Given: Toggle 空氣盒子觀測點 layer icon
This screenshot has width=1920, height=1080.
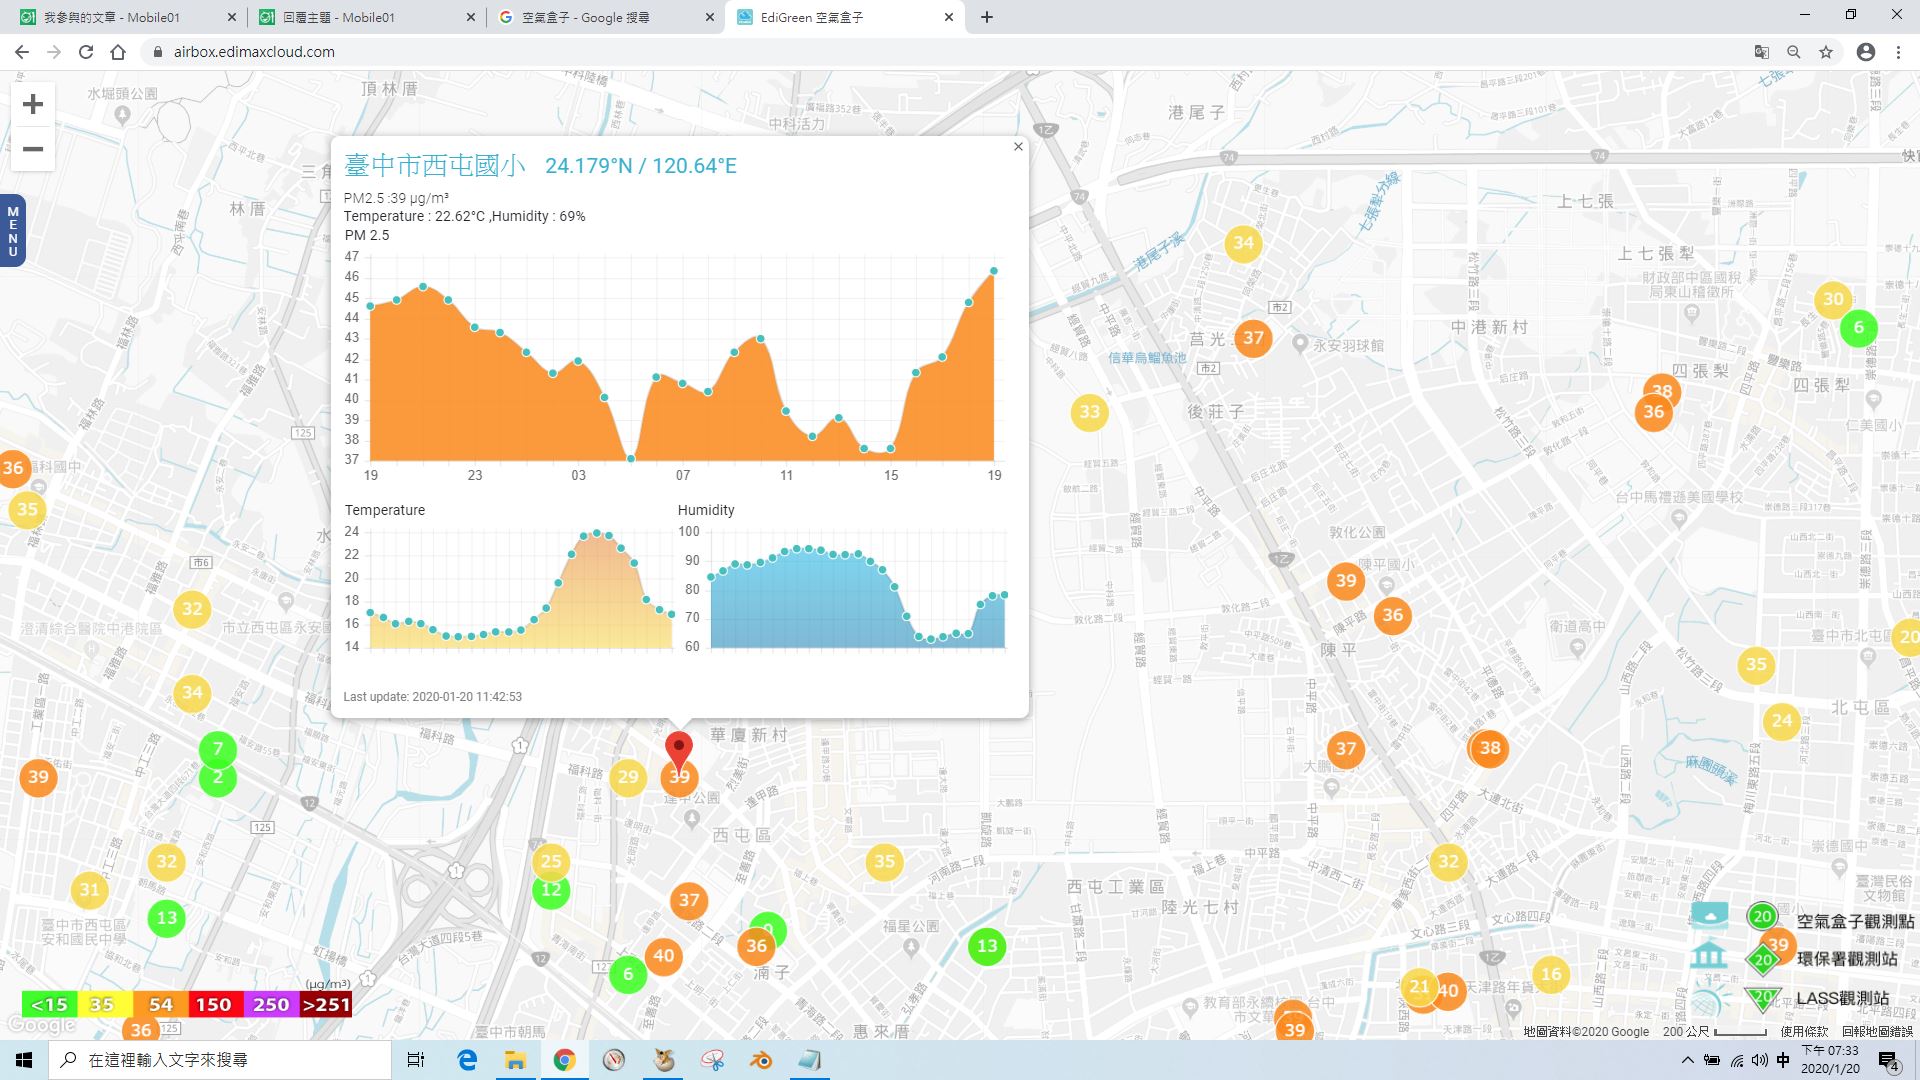Looking at the screenshot, I should [x=1709, y=915].
